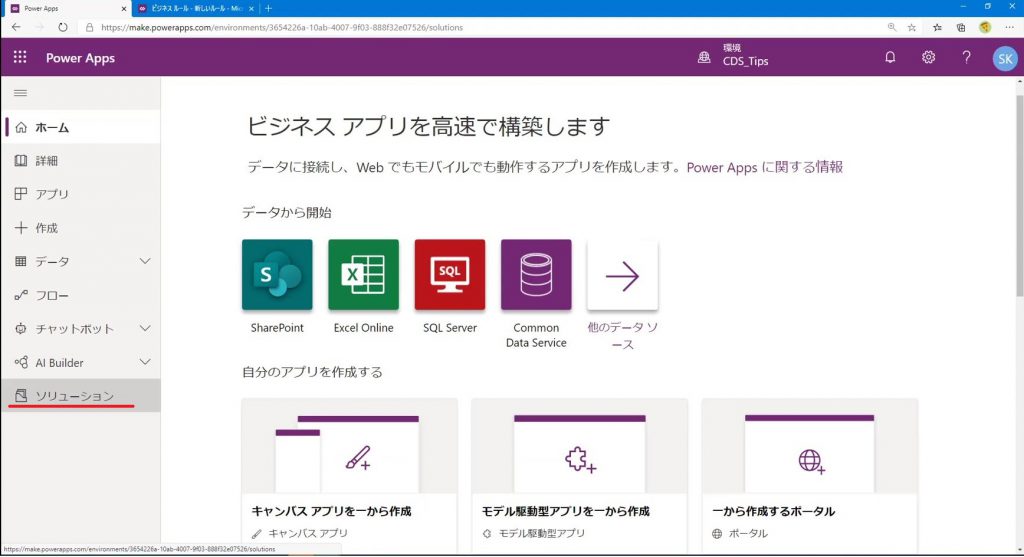Open アプリ in the sidebar
The height and width of the screenshot is (557, 1024).
tap(81, 194)
